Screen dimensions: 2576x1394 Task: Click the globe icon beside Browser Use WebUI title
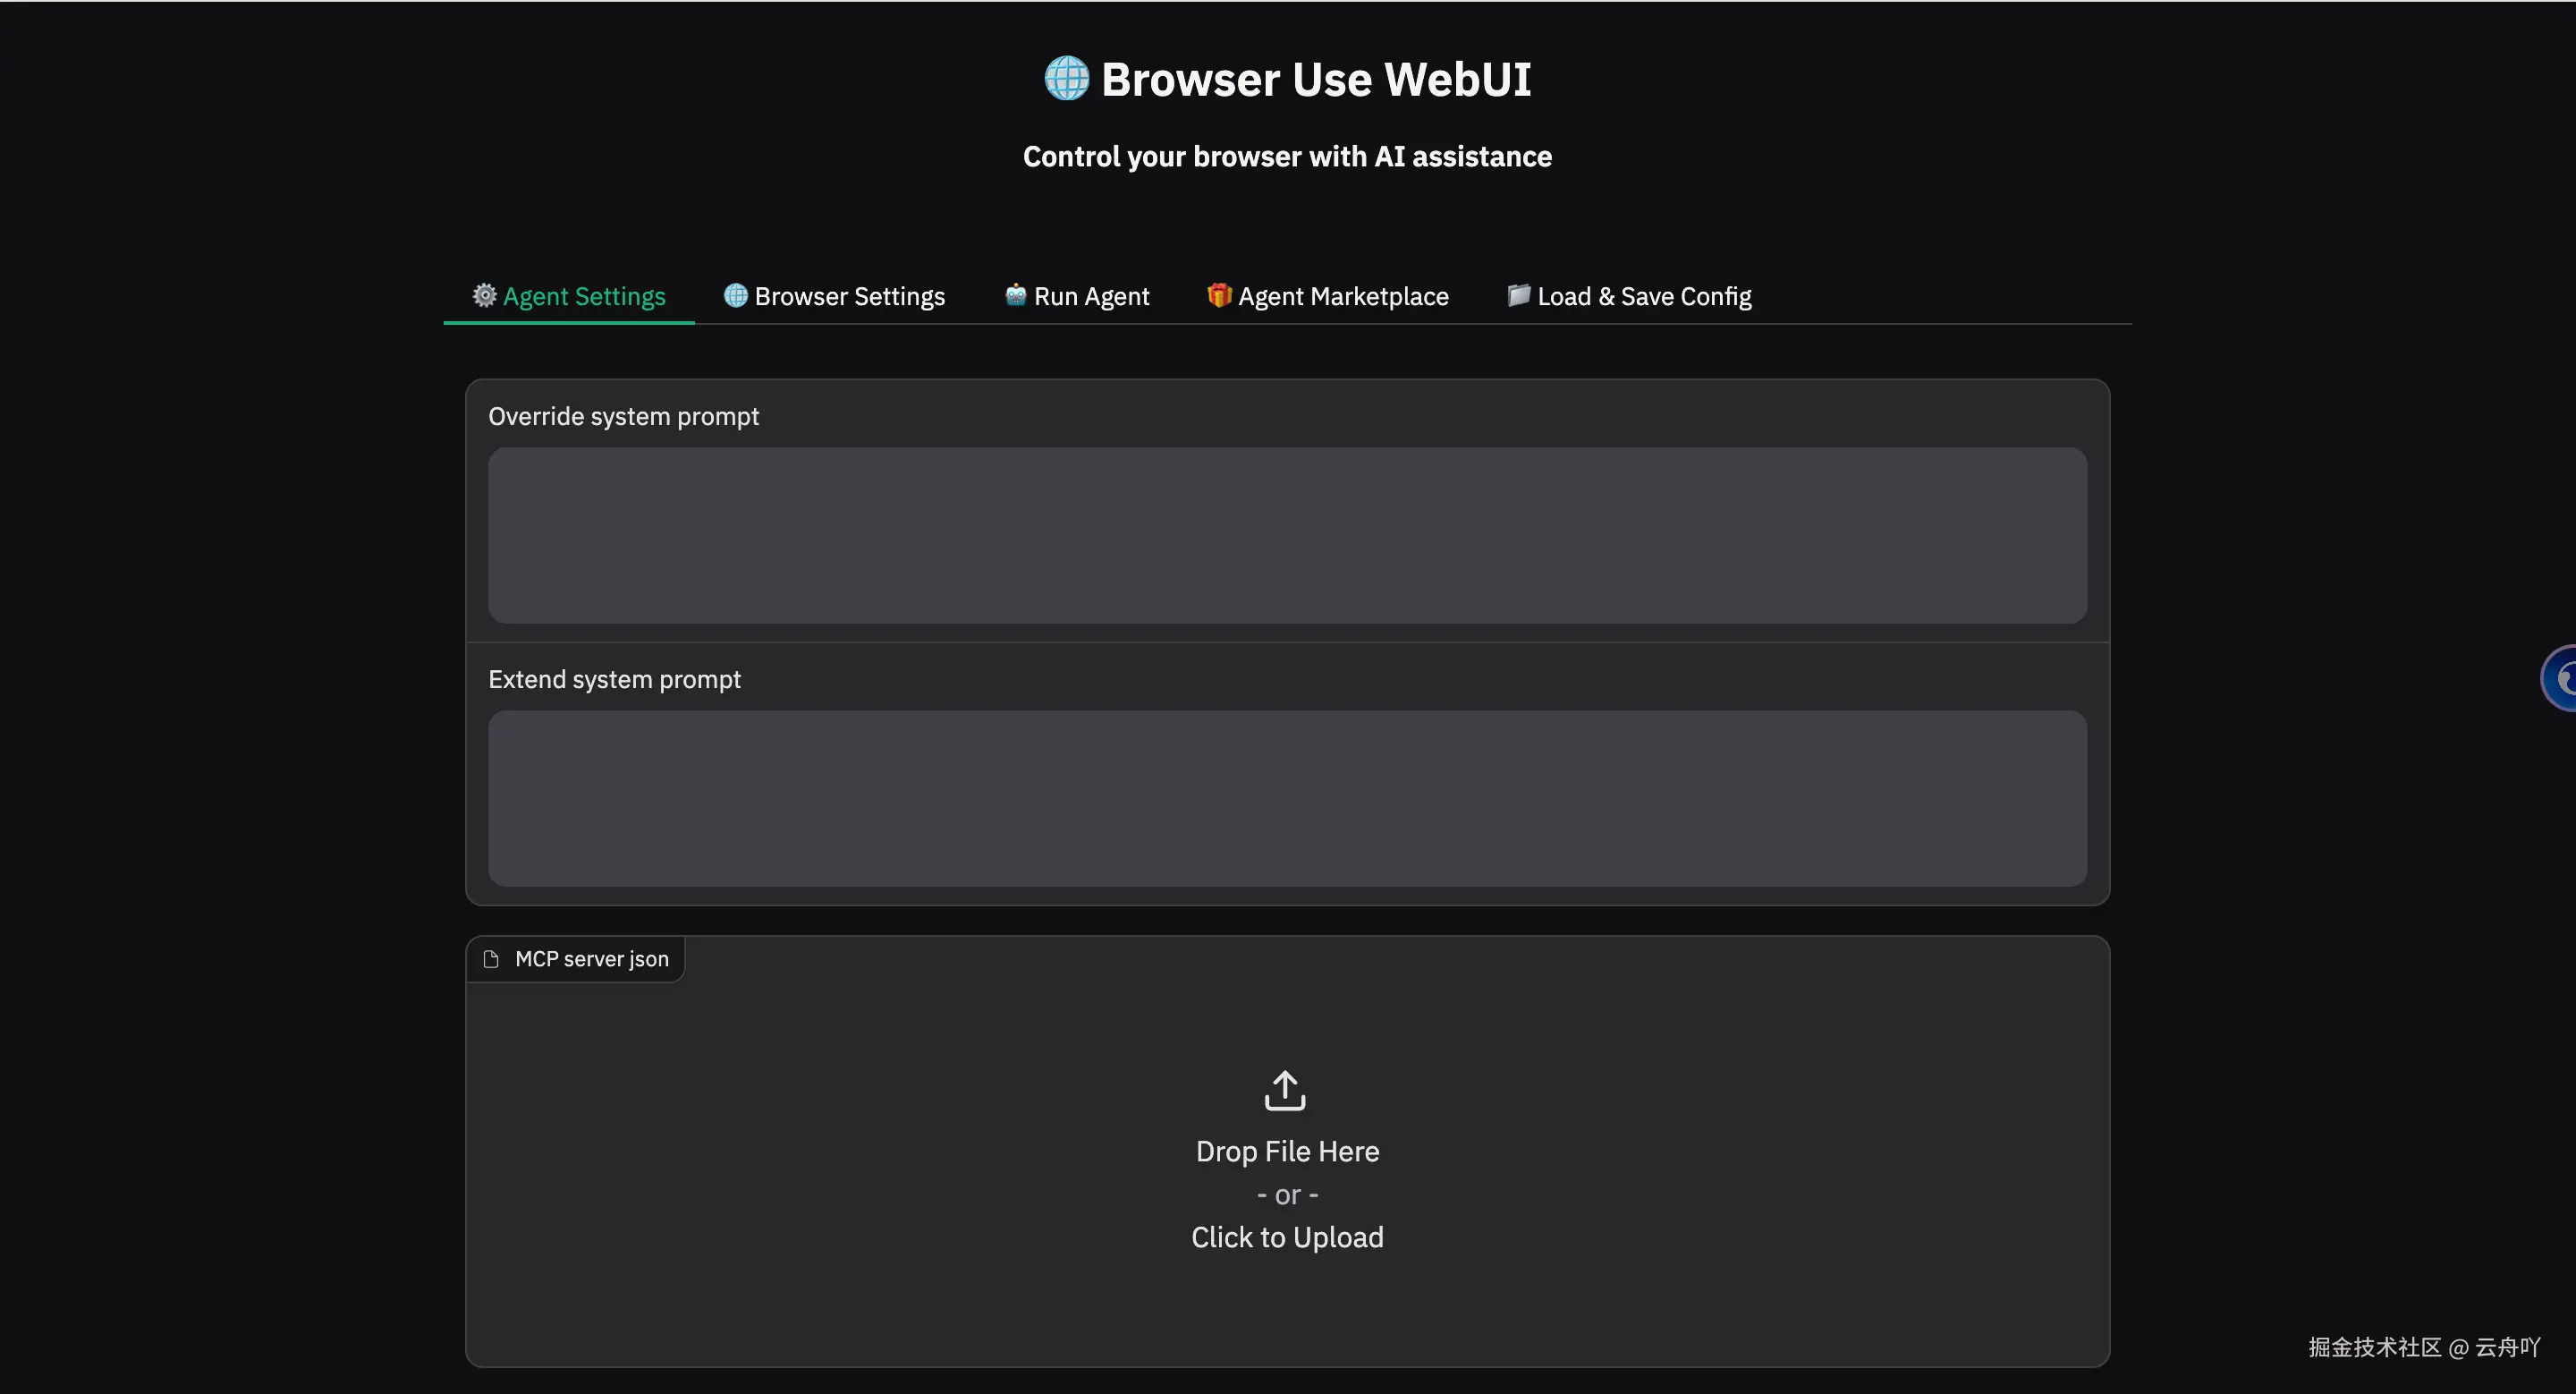(1066, 78)
